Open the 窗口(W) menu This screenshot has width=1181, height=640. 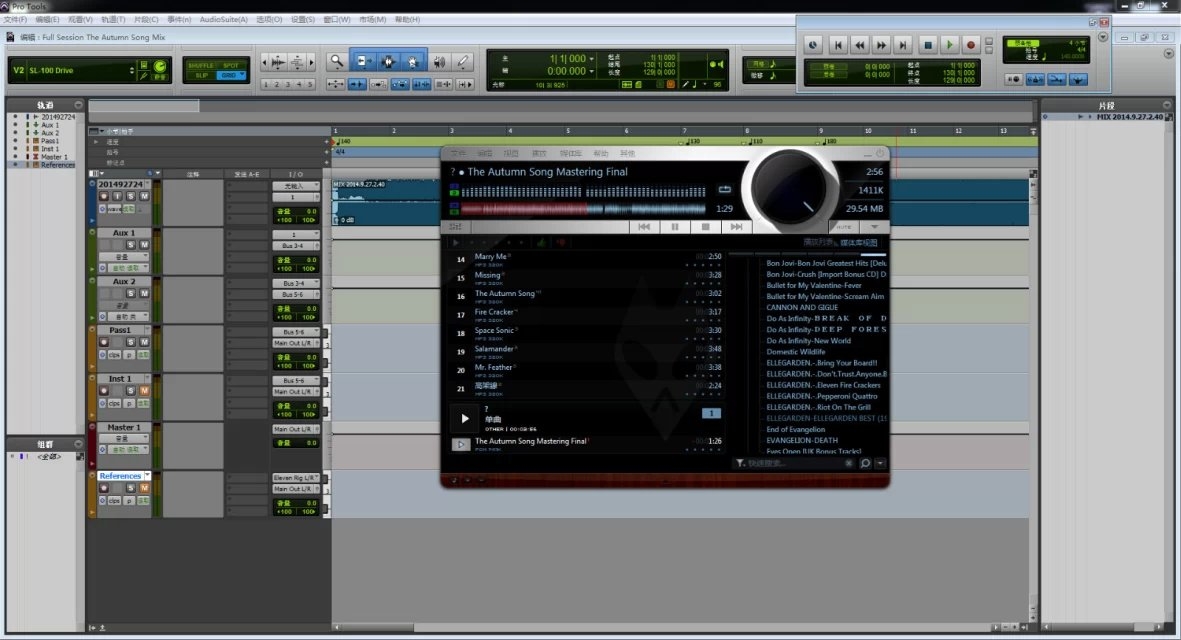tap(337, 20)
